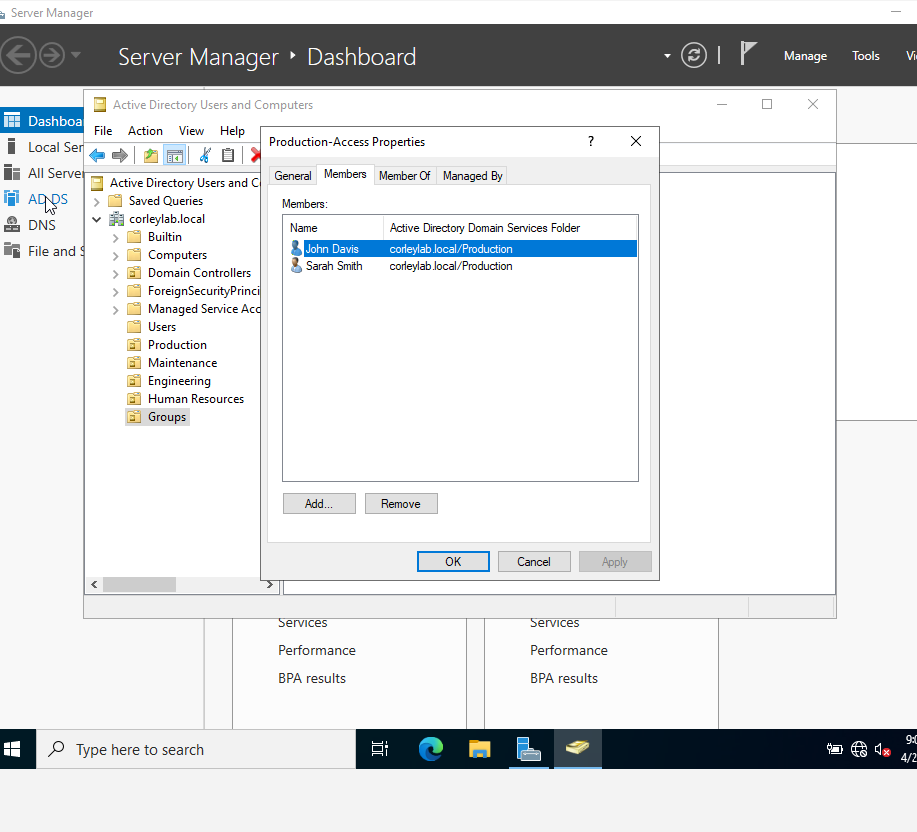Click Active Directory Domain Services Folder column header
Screen dimensions: 917x832
510,228
